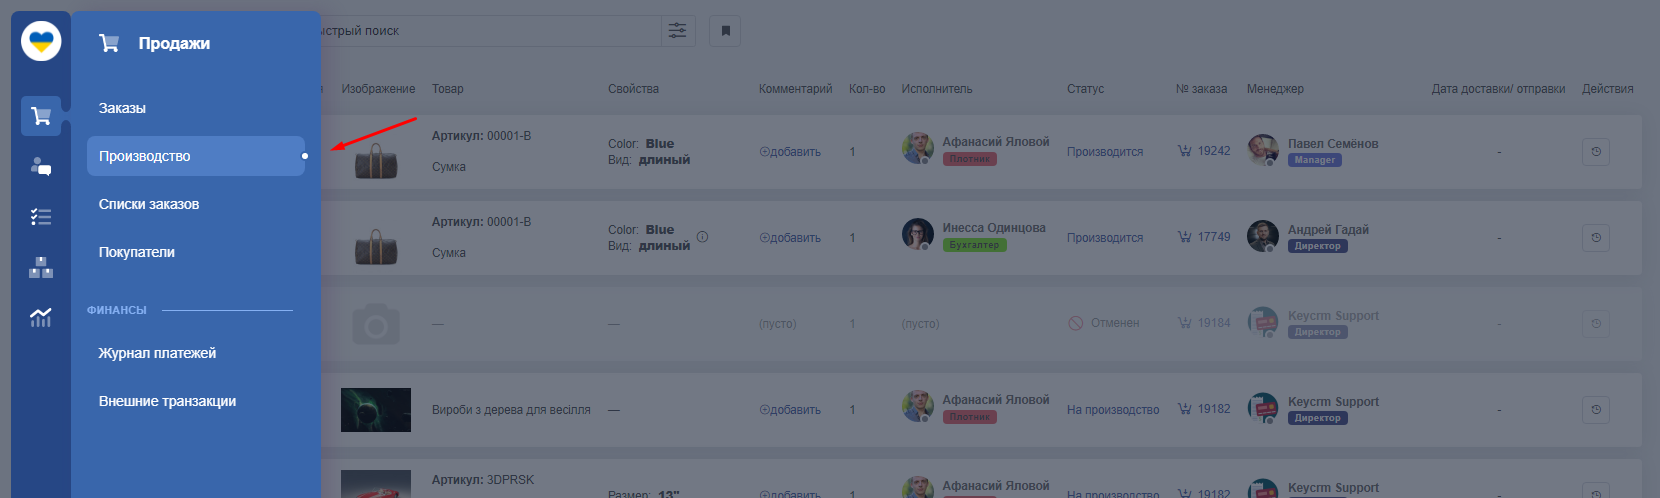Open the Sales cart icon in sidebar
The width and height of the screenshot is (1660, 498).
click(41, 116)
